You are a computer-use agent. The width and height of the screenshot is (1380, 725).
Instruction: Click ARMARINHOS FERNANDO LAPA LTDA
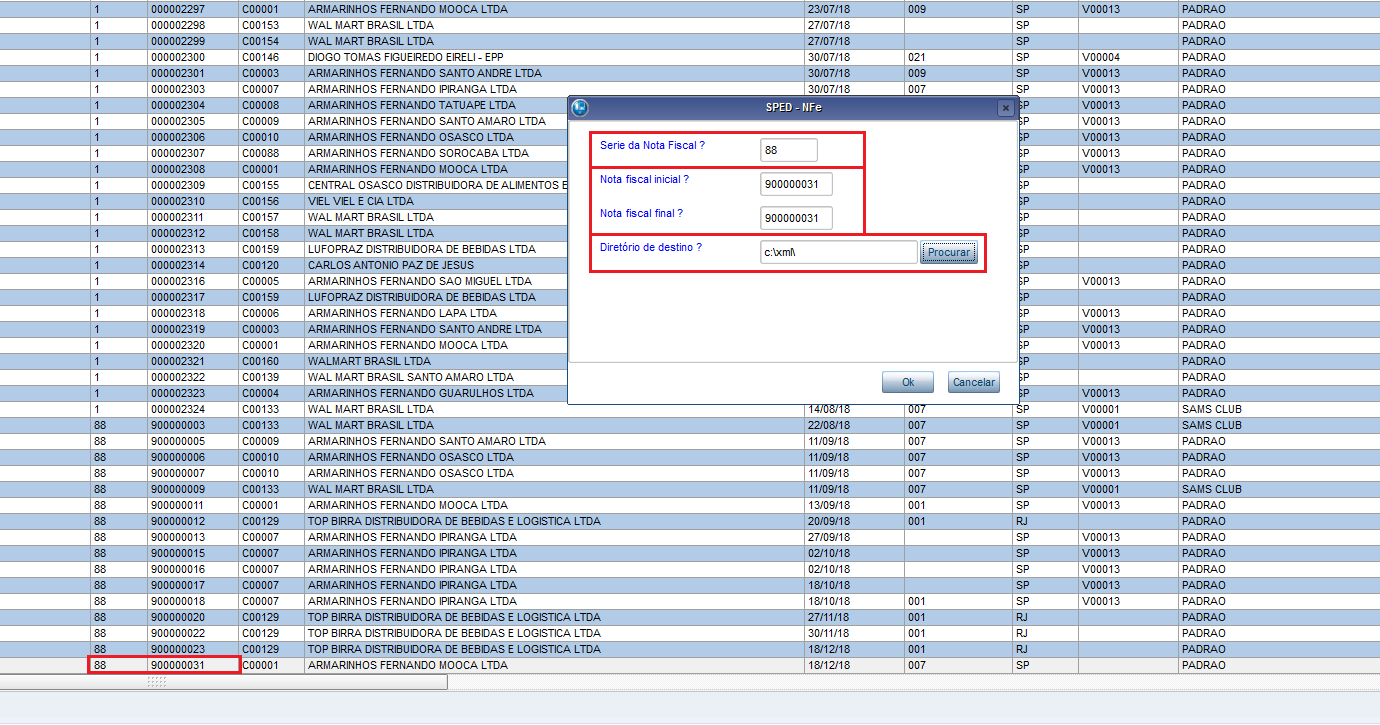402,313
